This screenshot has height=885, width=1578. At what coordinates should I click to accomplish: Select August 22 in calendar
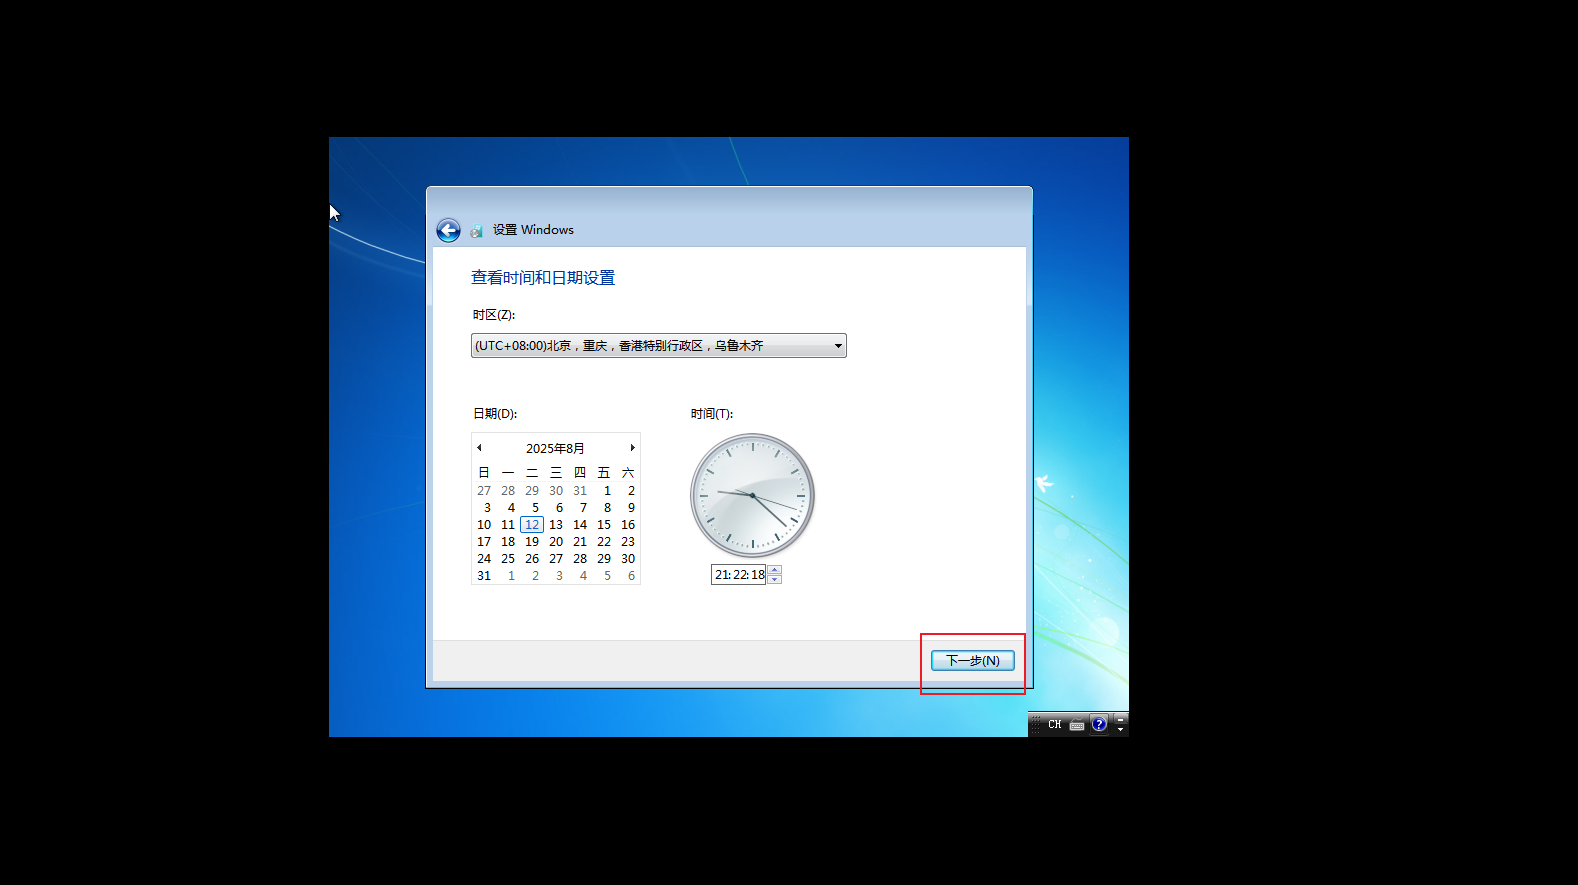click(x=604, y=542)
